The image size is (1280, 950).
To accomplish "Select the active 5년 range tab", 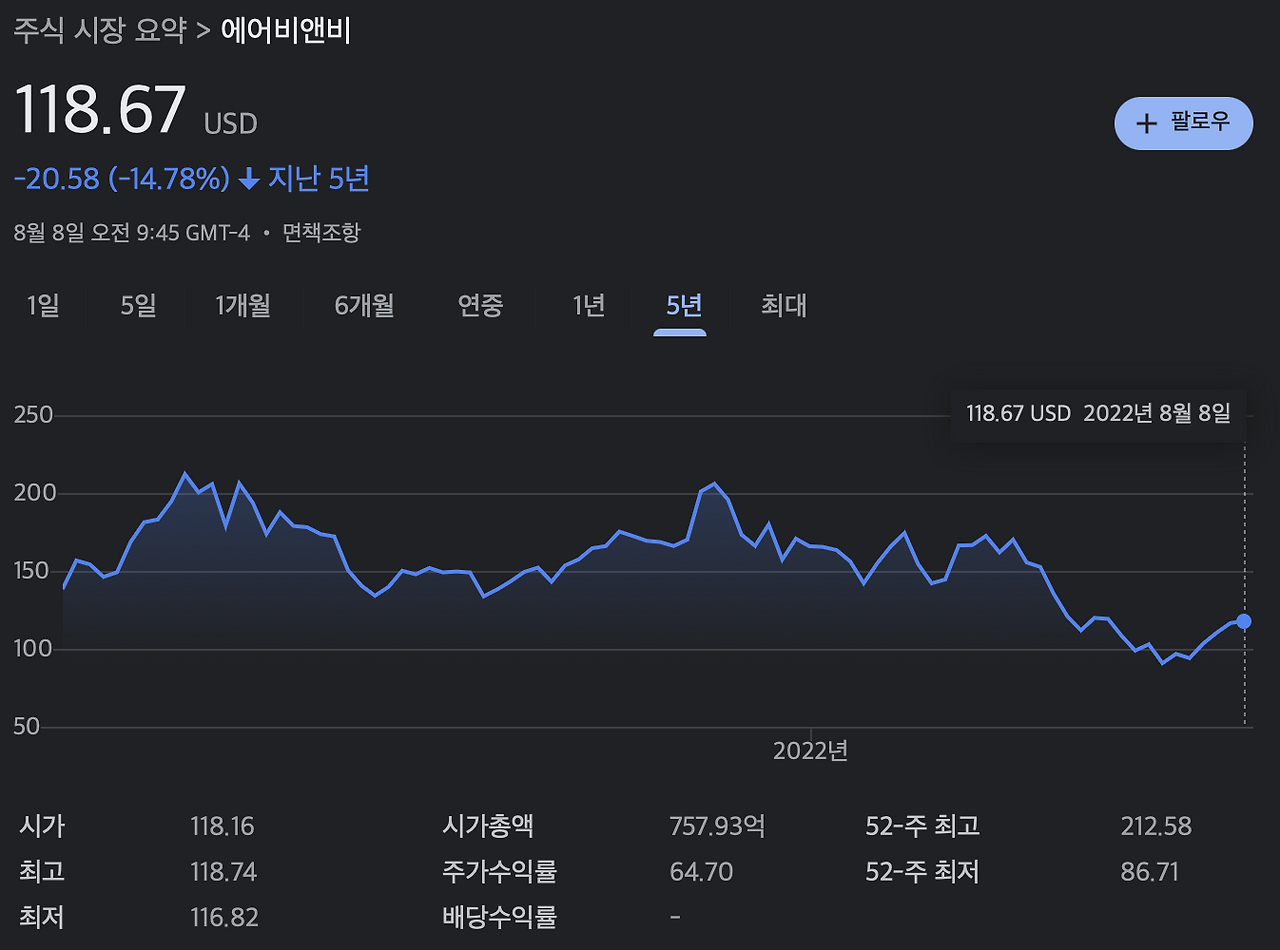I will click(x=684, y=306).
